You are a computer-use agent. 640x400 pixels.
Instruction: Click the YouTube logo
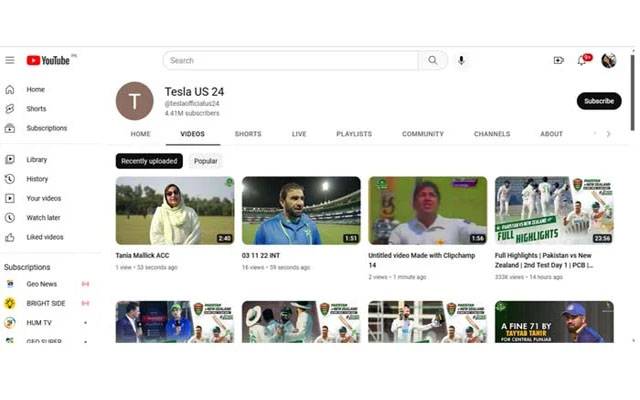coord(48,60)
